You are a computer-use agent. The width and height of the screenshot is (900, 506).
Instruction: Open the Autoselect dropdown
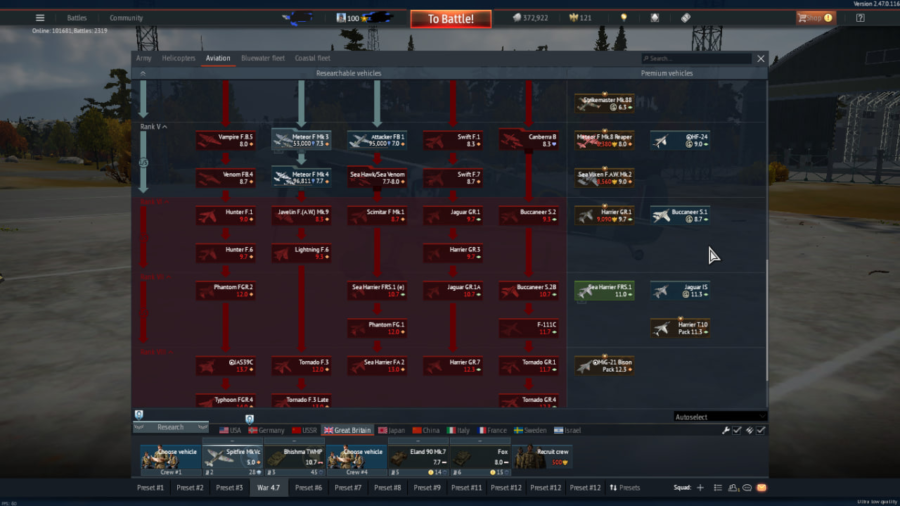click(x=718, y=416)
